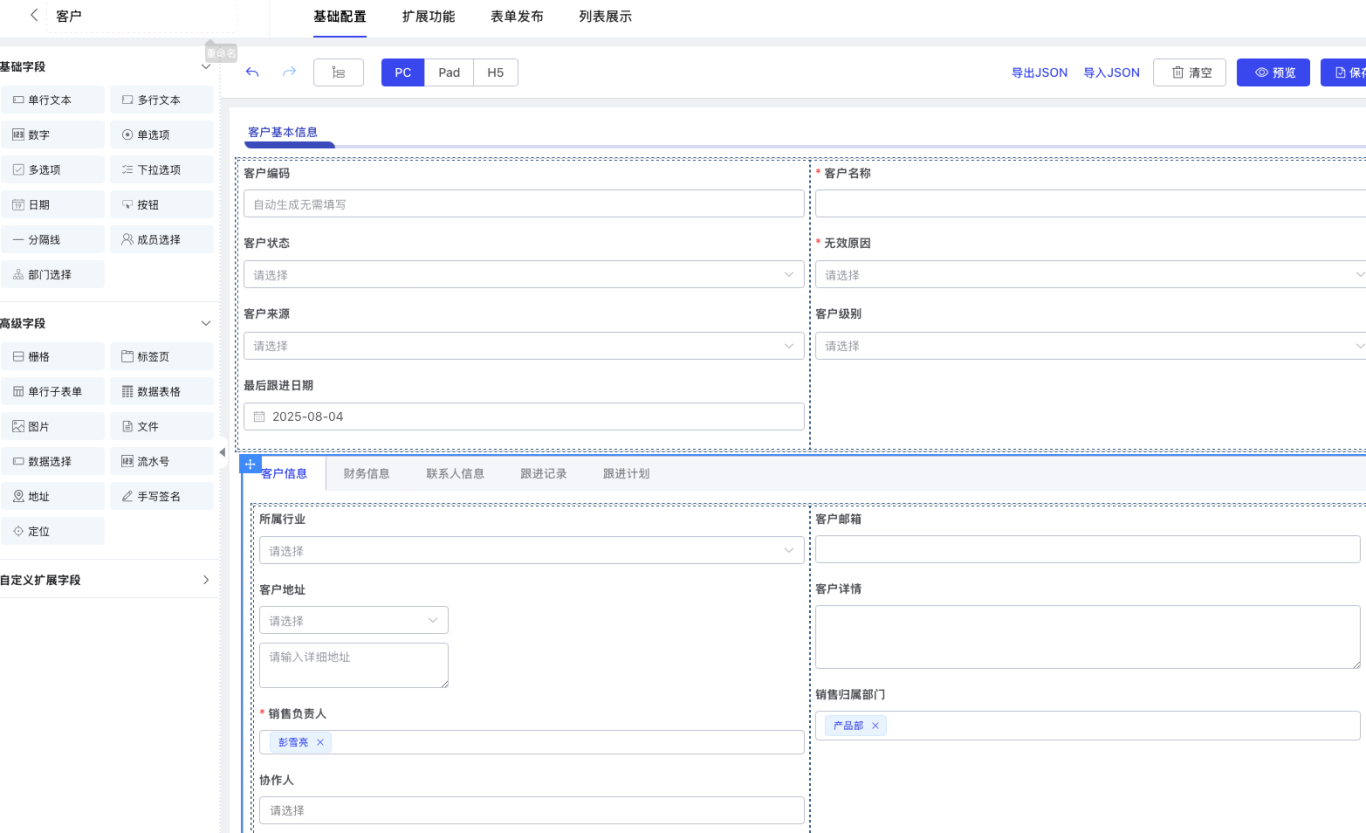This screenshot has width=1366, height=833.
Task: Redo the last change
Action: click(289, 72)
